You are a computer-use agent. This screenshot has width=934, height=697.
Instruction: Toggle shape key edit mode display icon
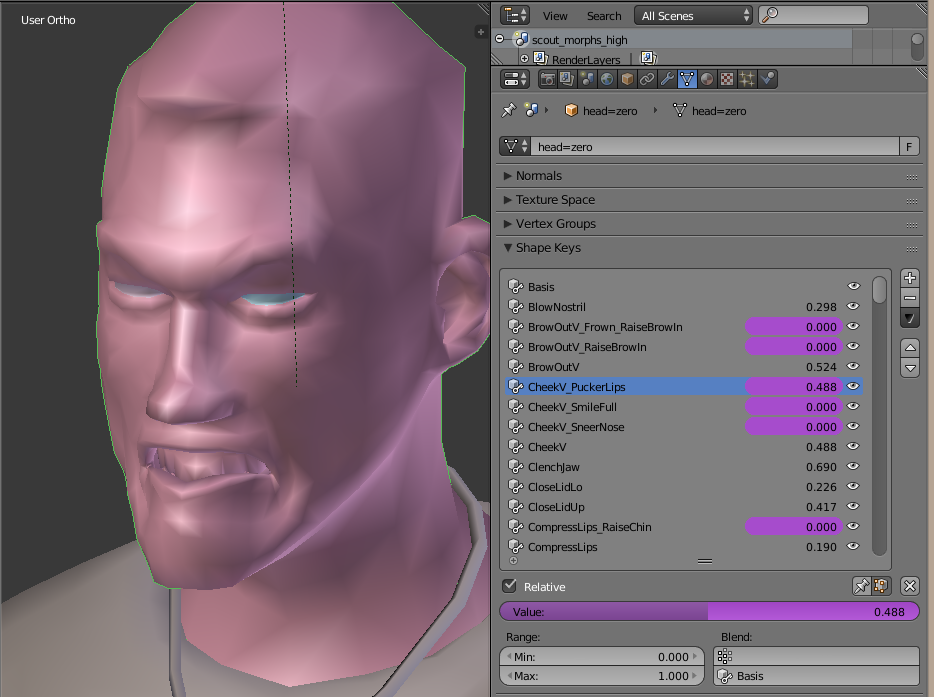pyautogui.click(x=881, y=586)
